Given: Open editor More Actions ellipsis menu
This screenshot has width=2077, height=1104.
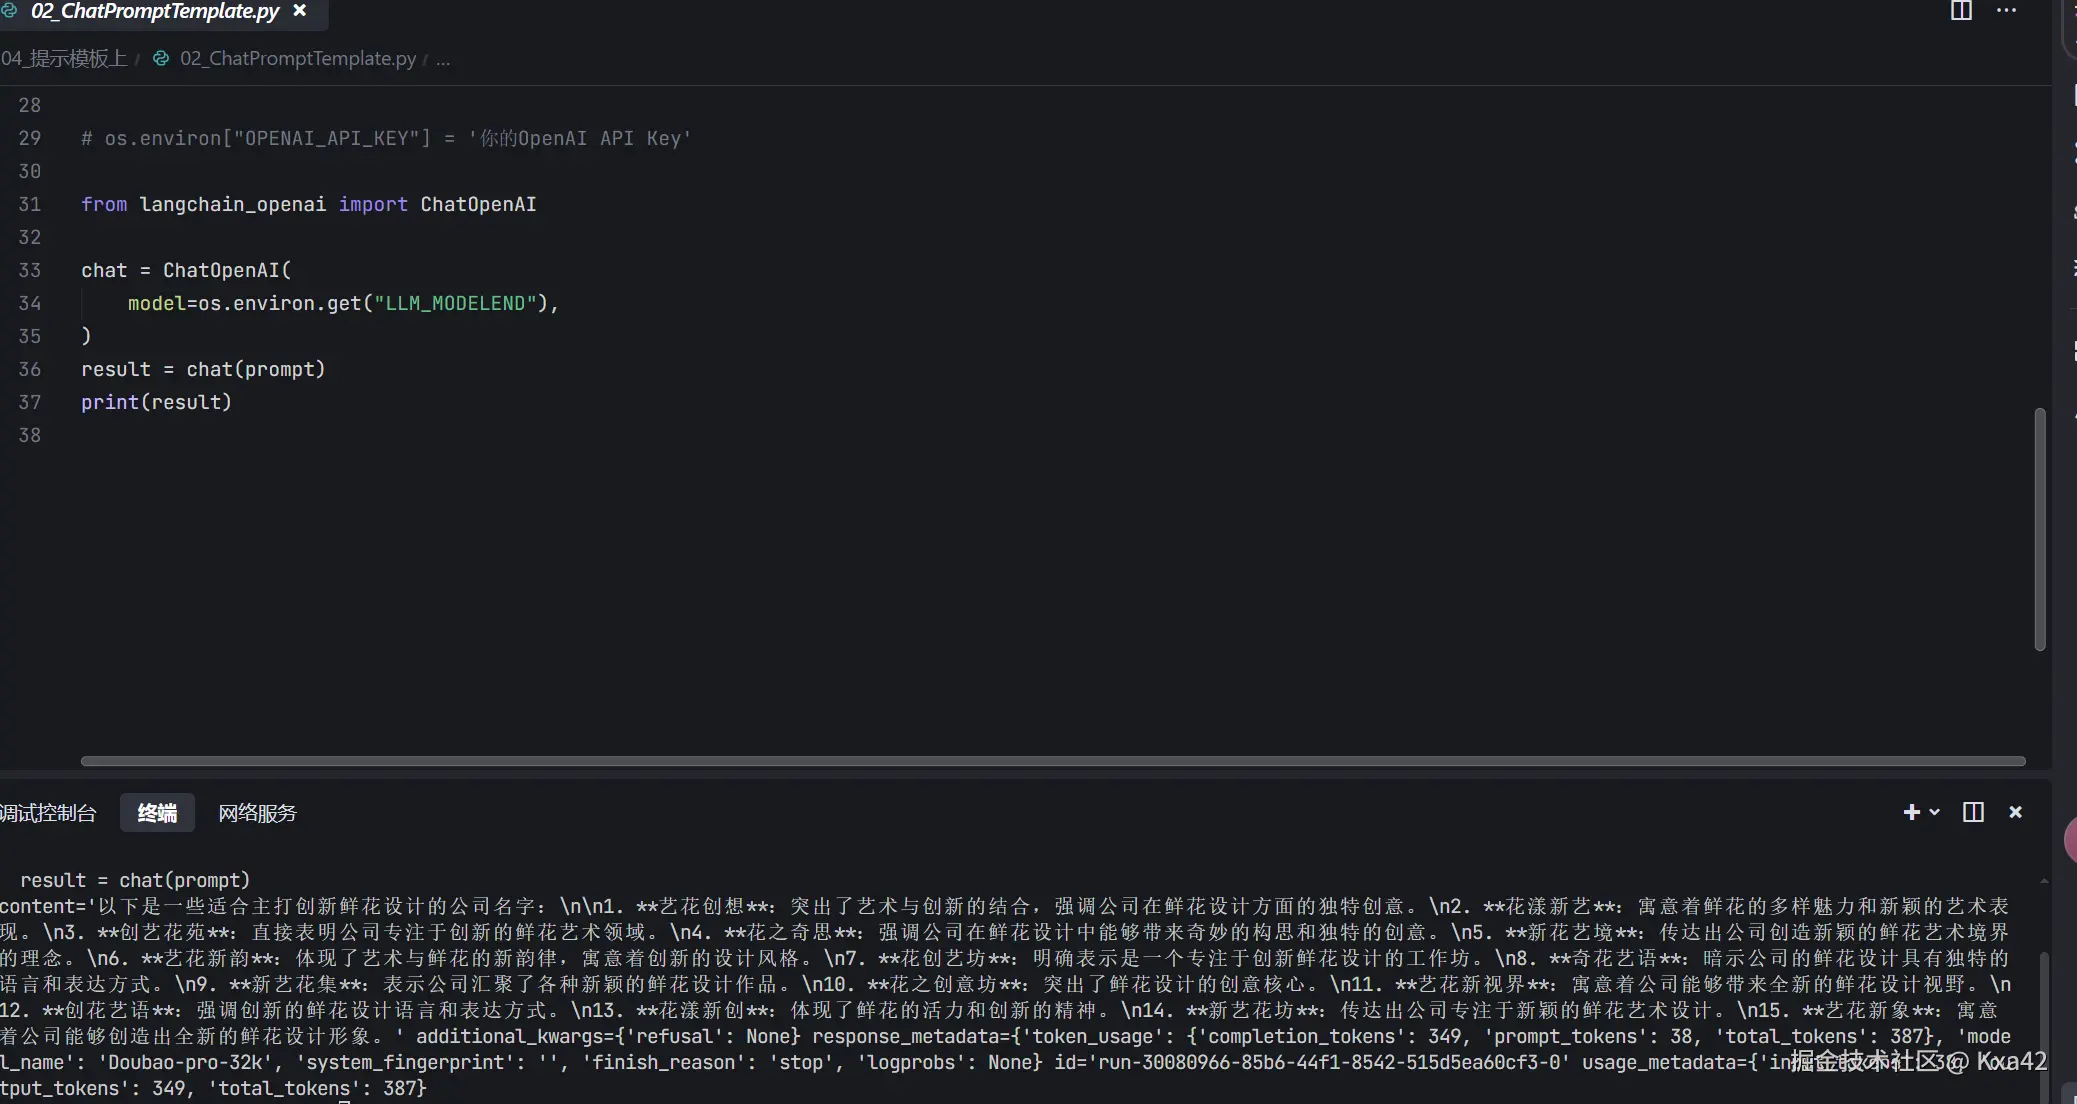Looking at the screenshot, I should click(2006, 11).
